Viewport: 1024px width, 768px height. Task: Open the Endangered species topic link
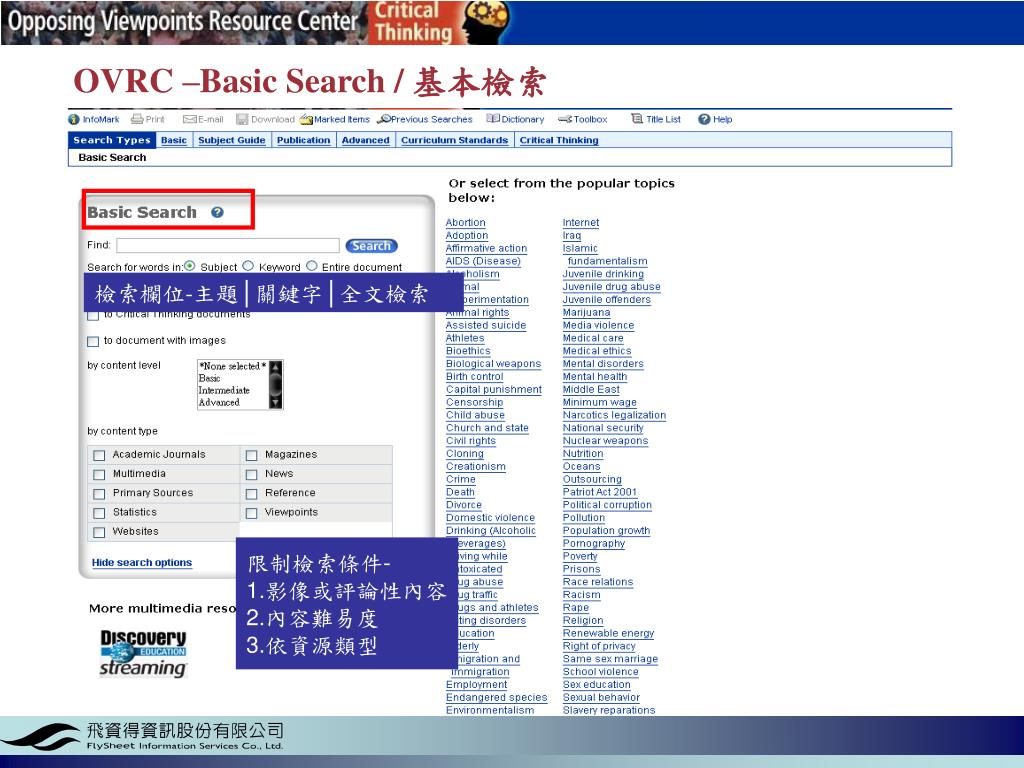tap(496, 697)
